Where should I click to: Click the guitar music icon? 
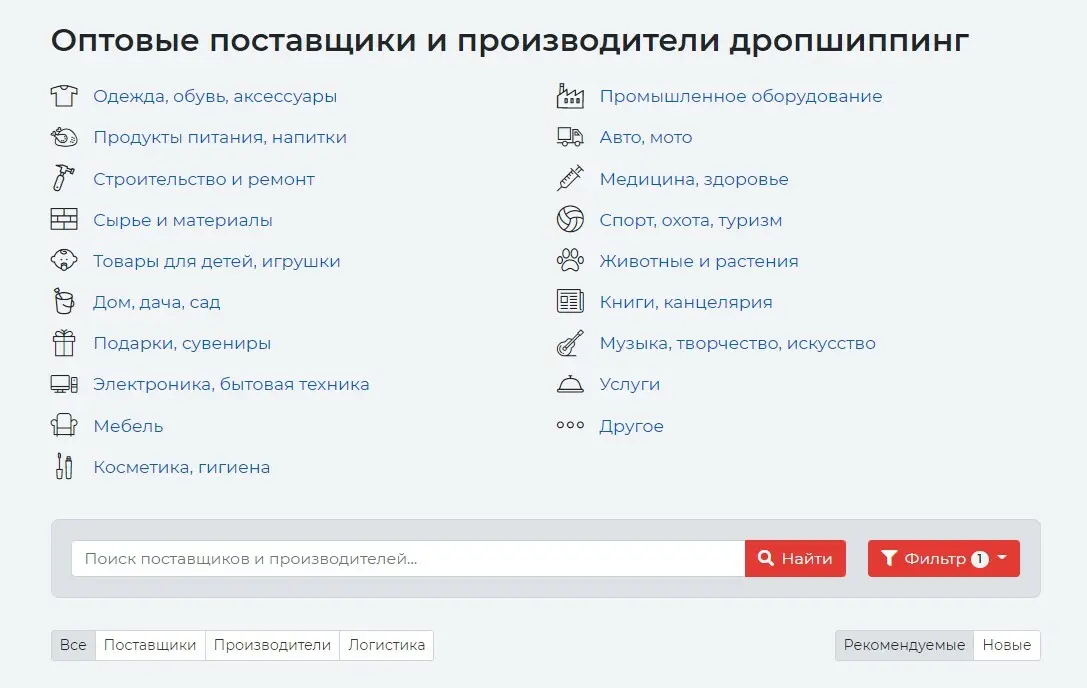coord(570,343)
